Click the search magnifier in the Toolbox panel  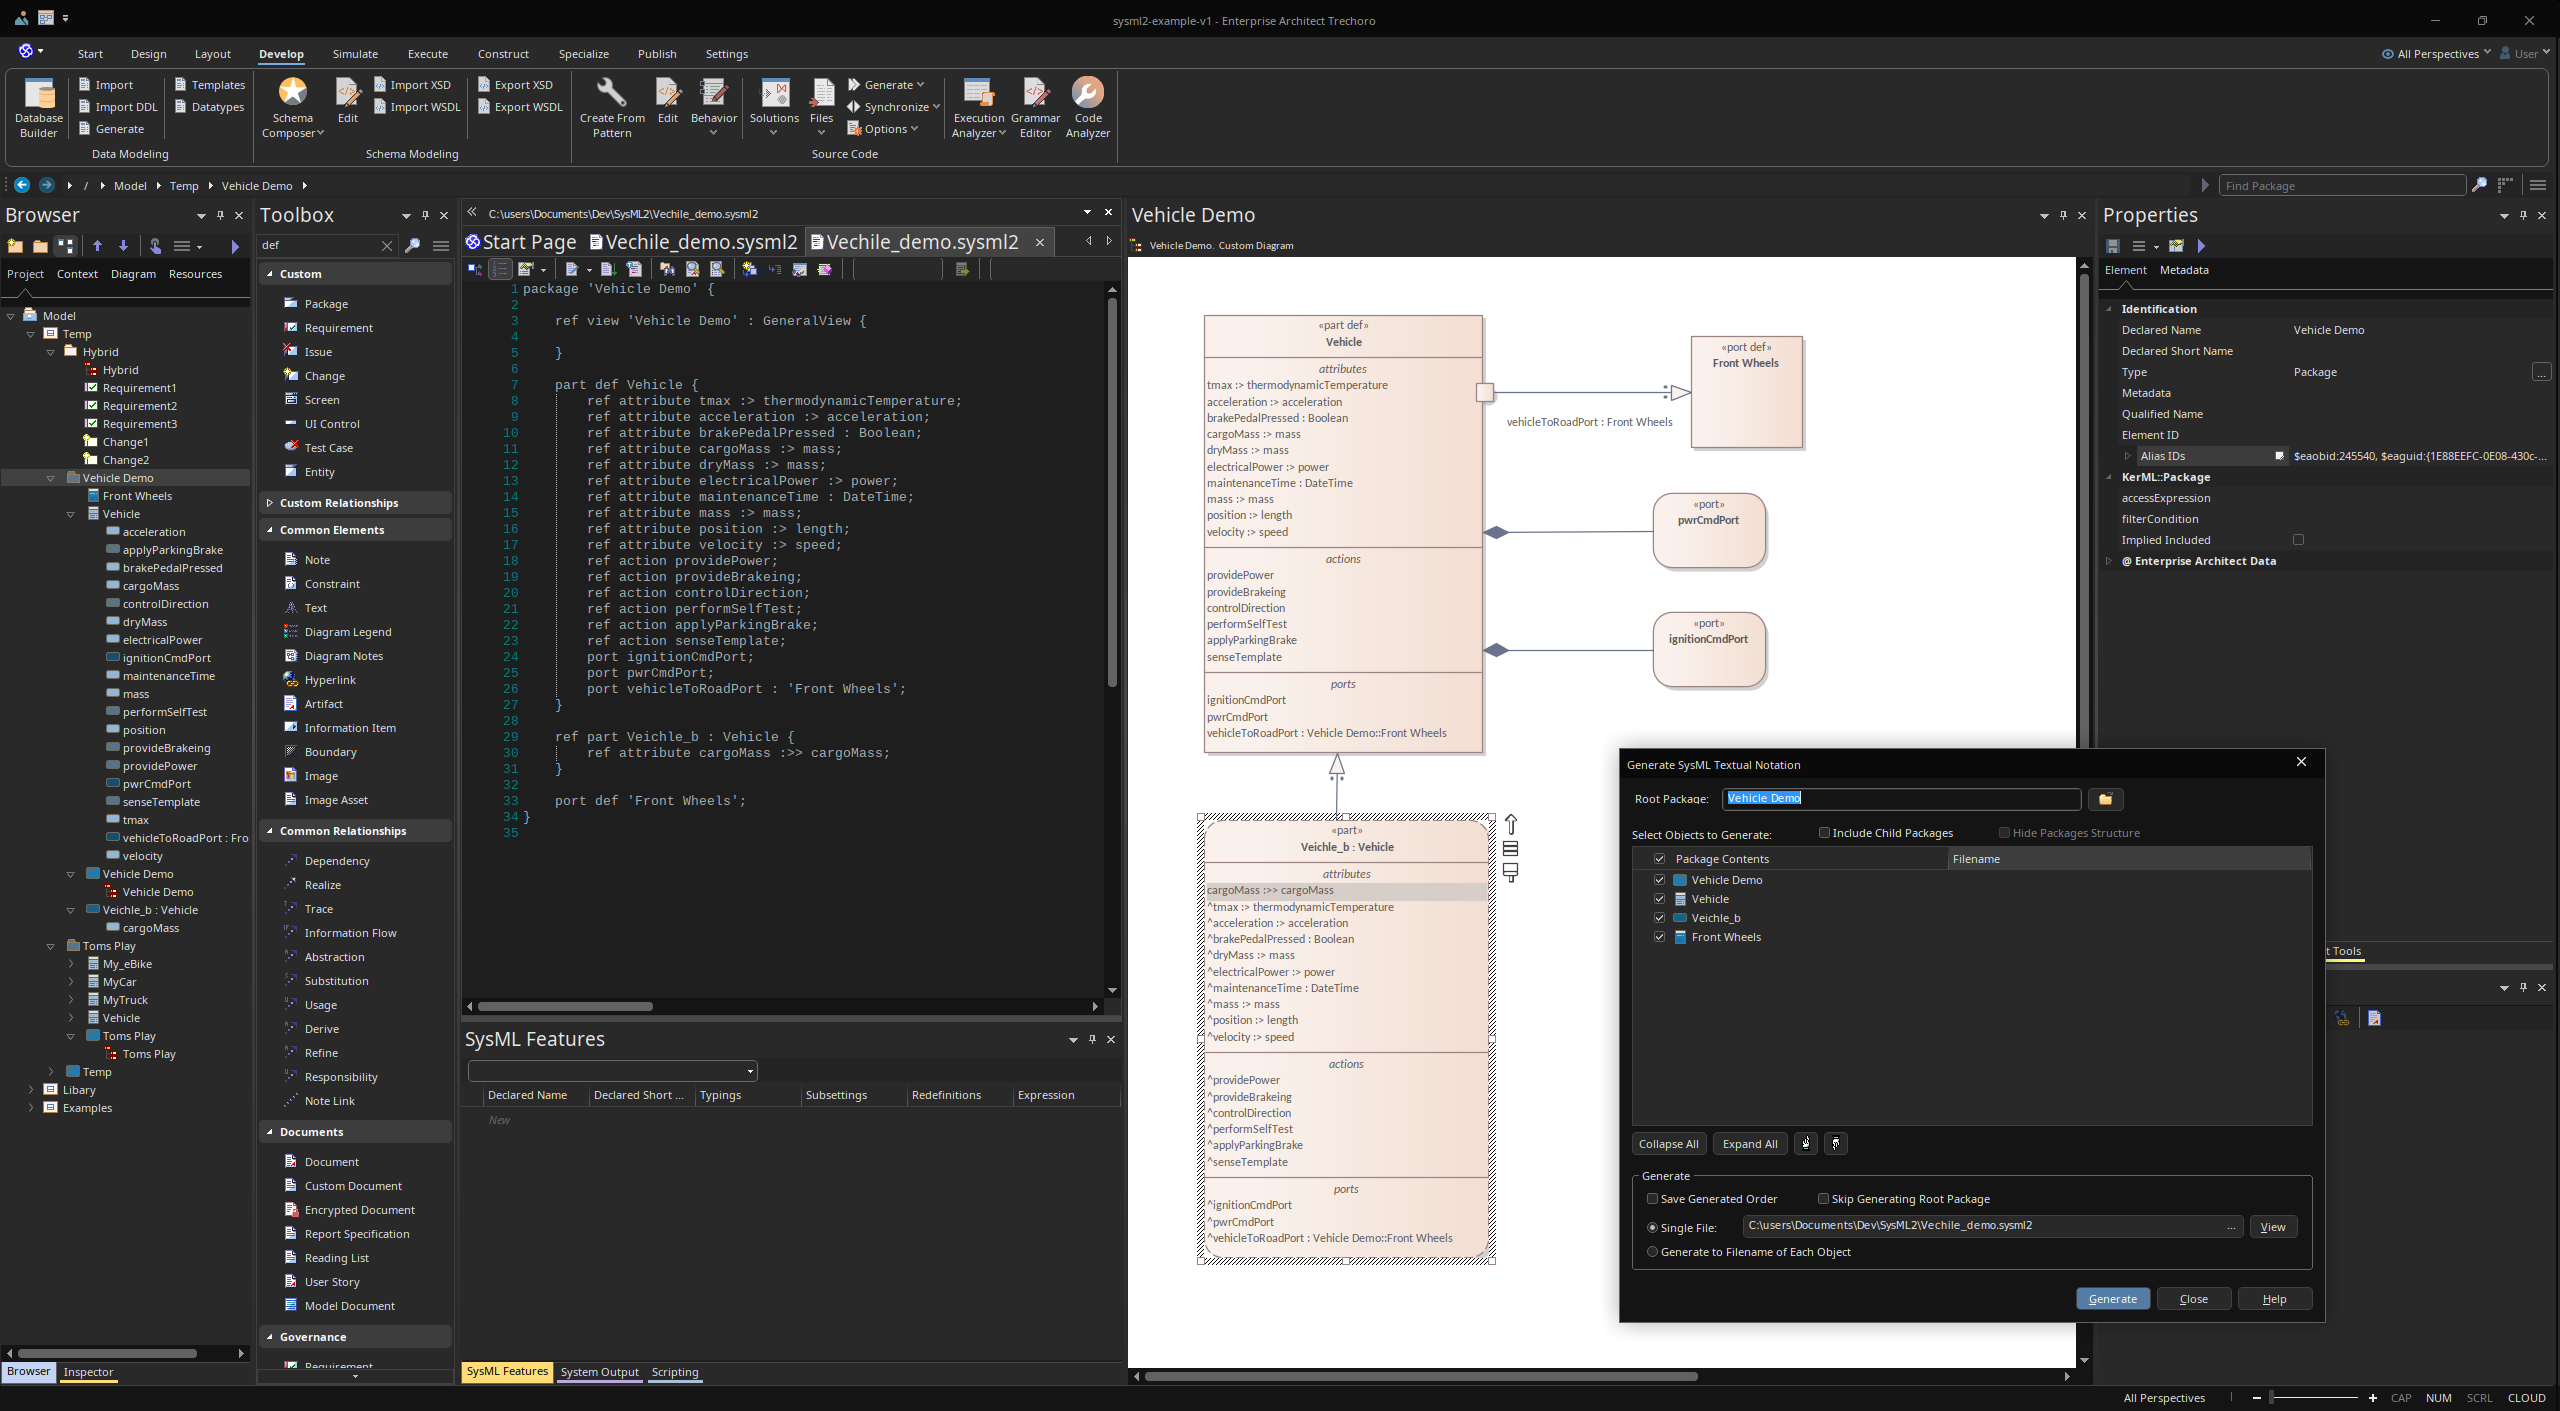click(x=412, y=244)
